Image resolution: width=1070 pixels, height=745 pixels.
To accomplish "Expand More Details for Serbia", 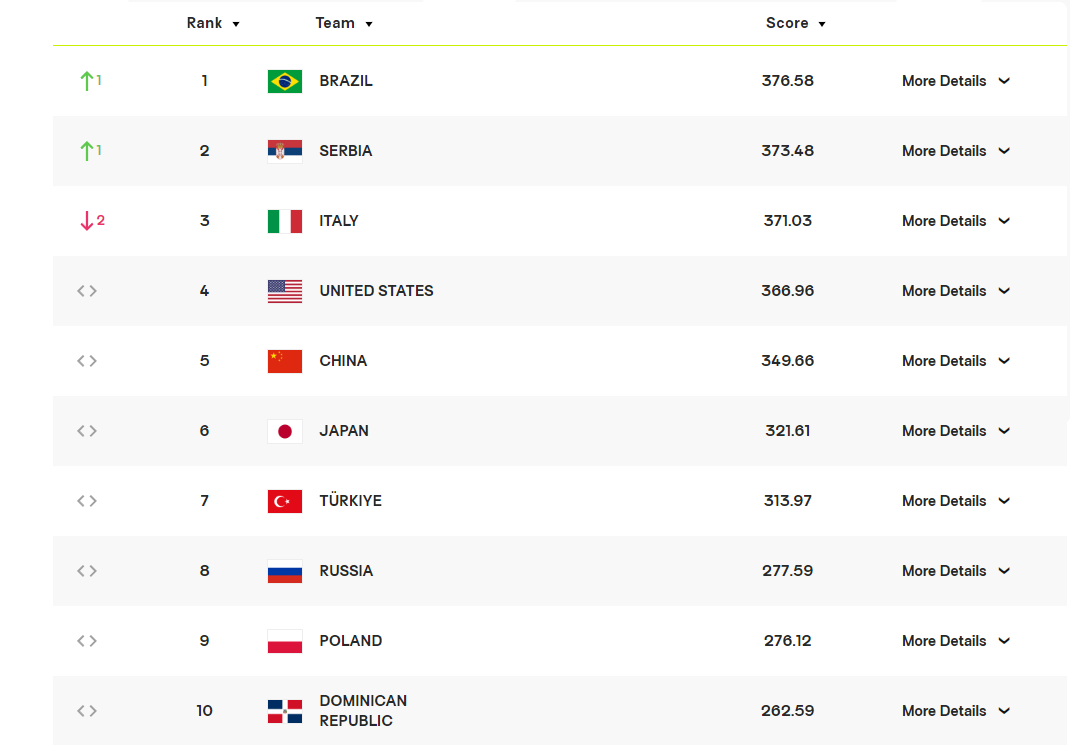I will coord(955,151).
